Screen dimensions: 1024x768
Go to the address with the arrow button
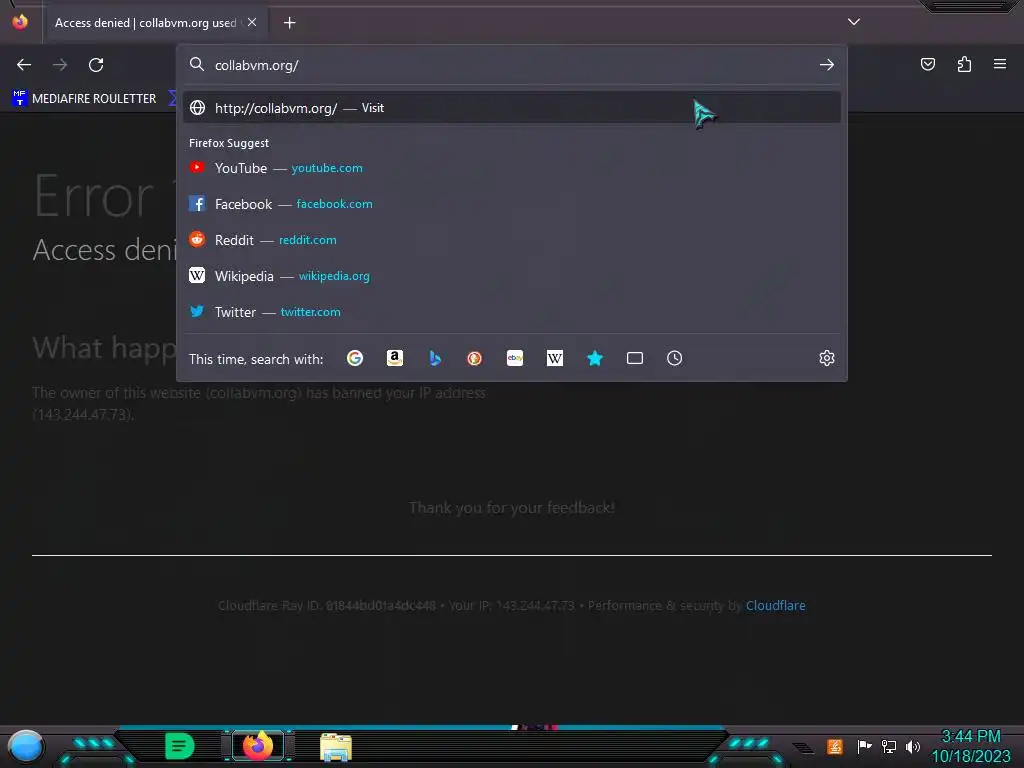[x=827, y=65]
